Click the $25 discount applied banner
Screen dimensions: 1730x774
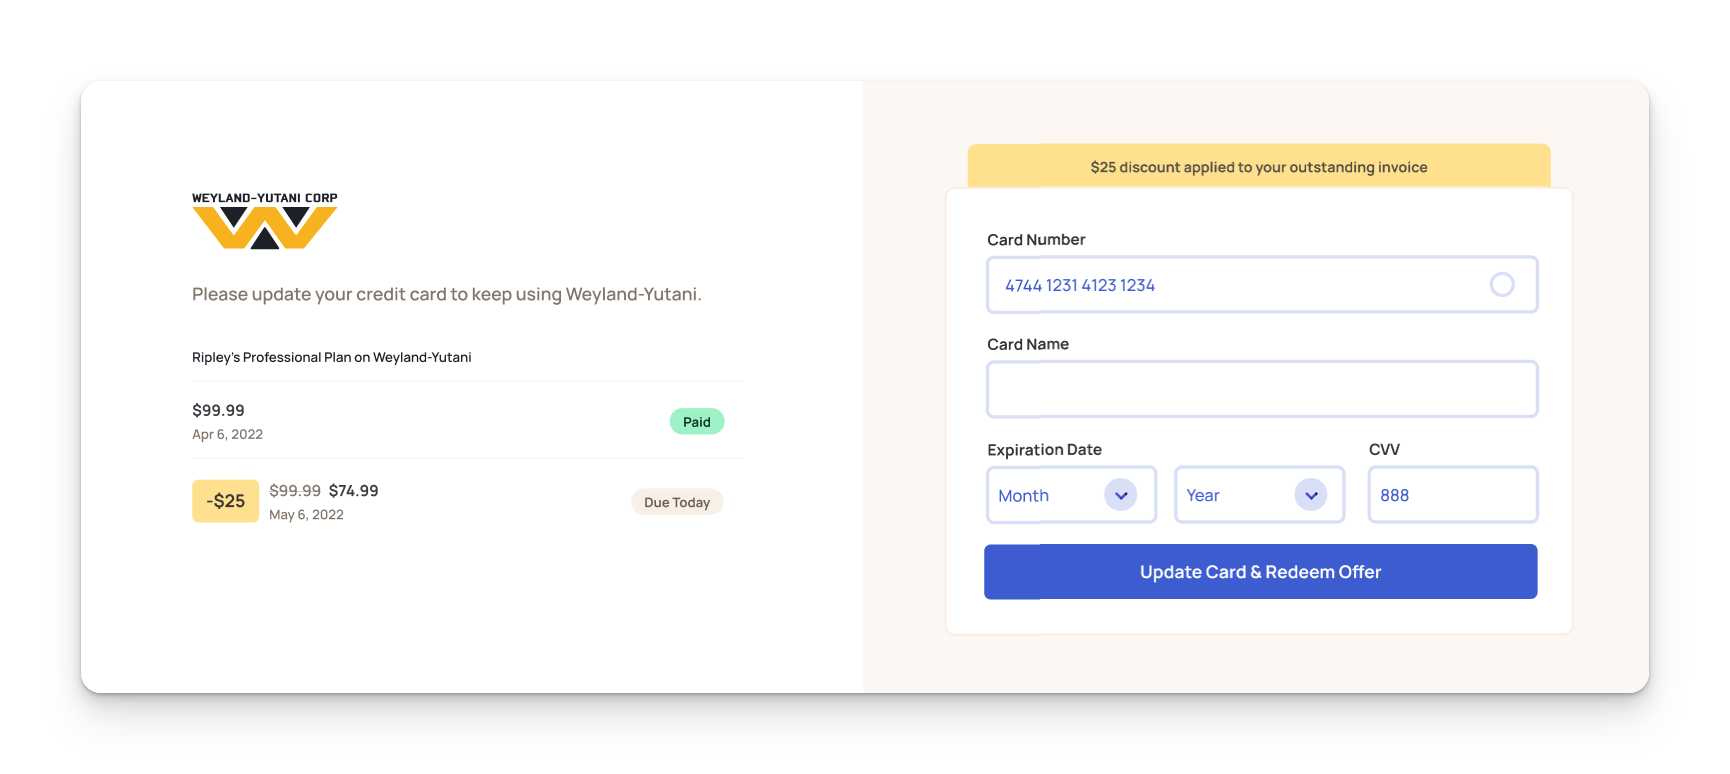tap(1259, 167)
